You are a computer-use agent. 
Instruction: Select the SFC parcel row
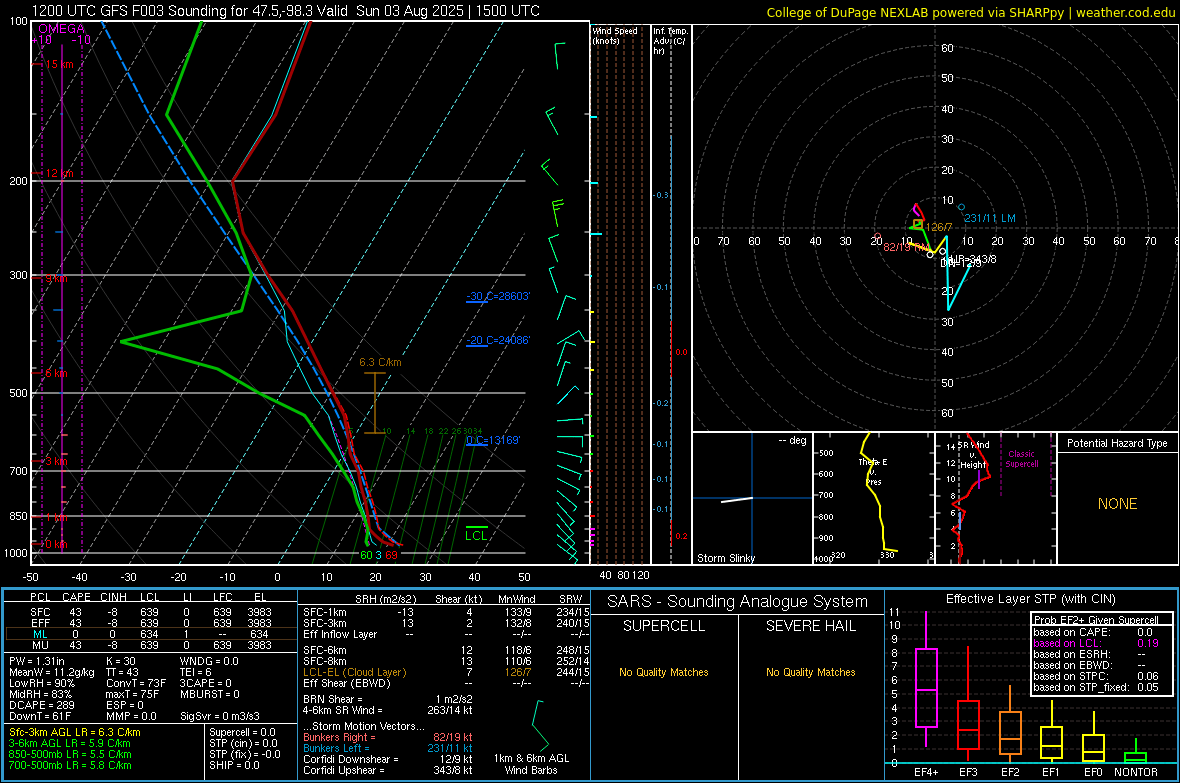151,612
